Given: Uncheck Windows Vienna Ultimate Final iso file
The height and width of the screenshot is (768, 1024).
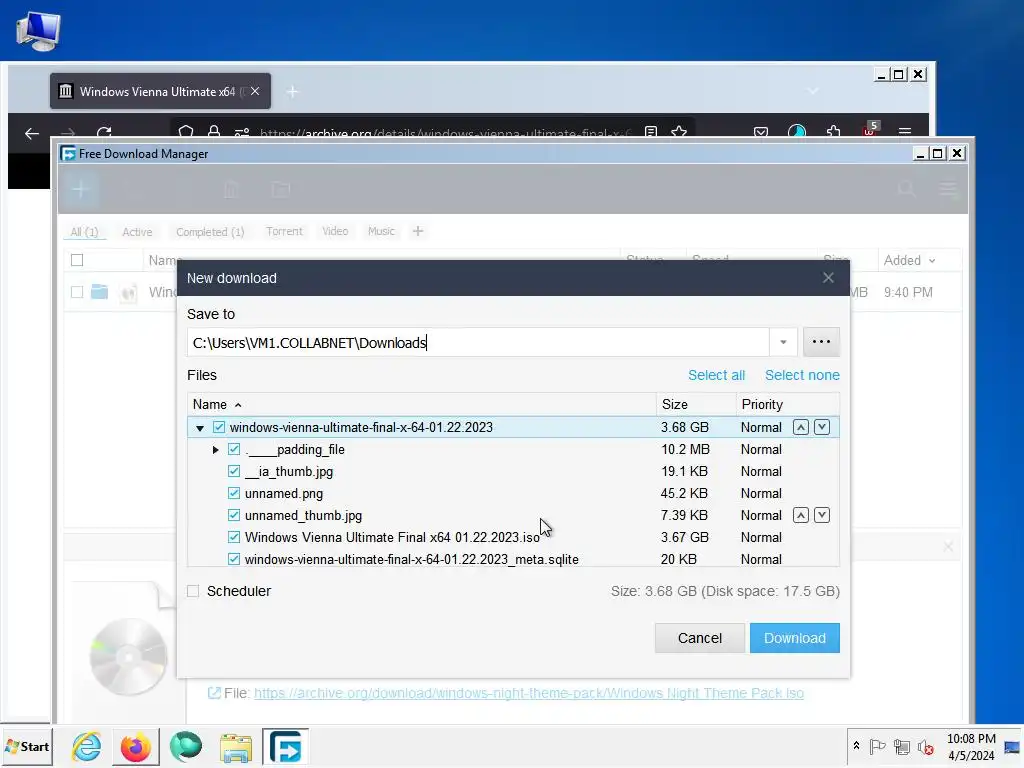Looking at the screenshot, I should tap(234, 537).
